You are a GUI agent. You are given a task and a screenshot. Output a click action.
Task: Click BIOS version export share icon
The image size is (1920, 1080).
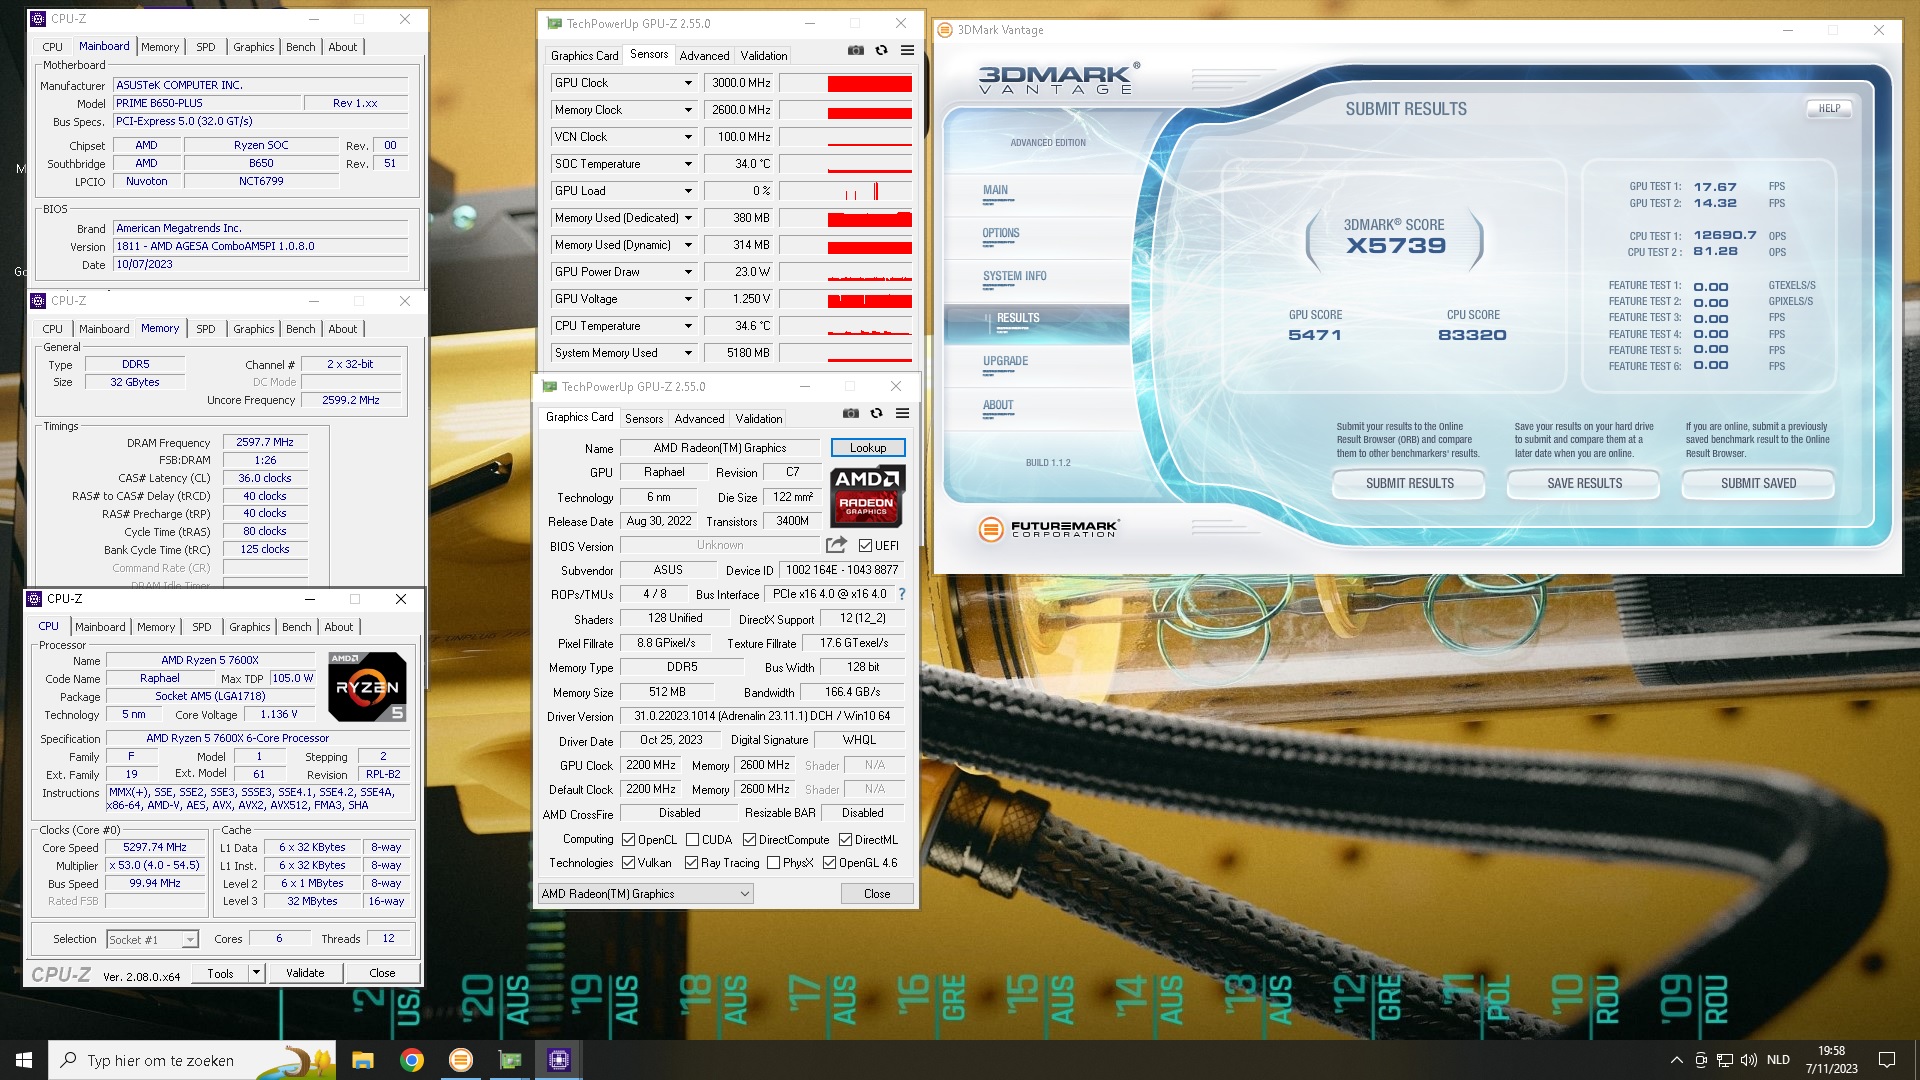point(836,545)
